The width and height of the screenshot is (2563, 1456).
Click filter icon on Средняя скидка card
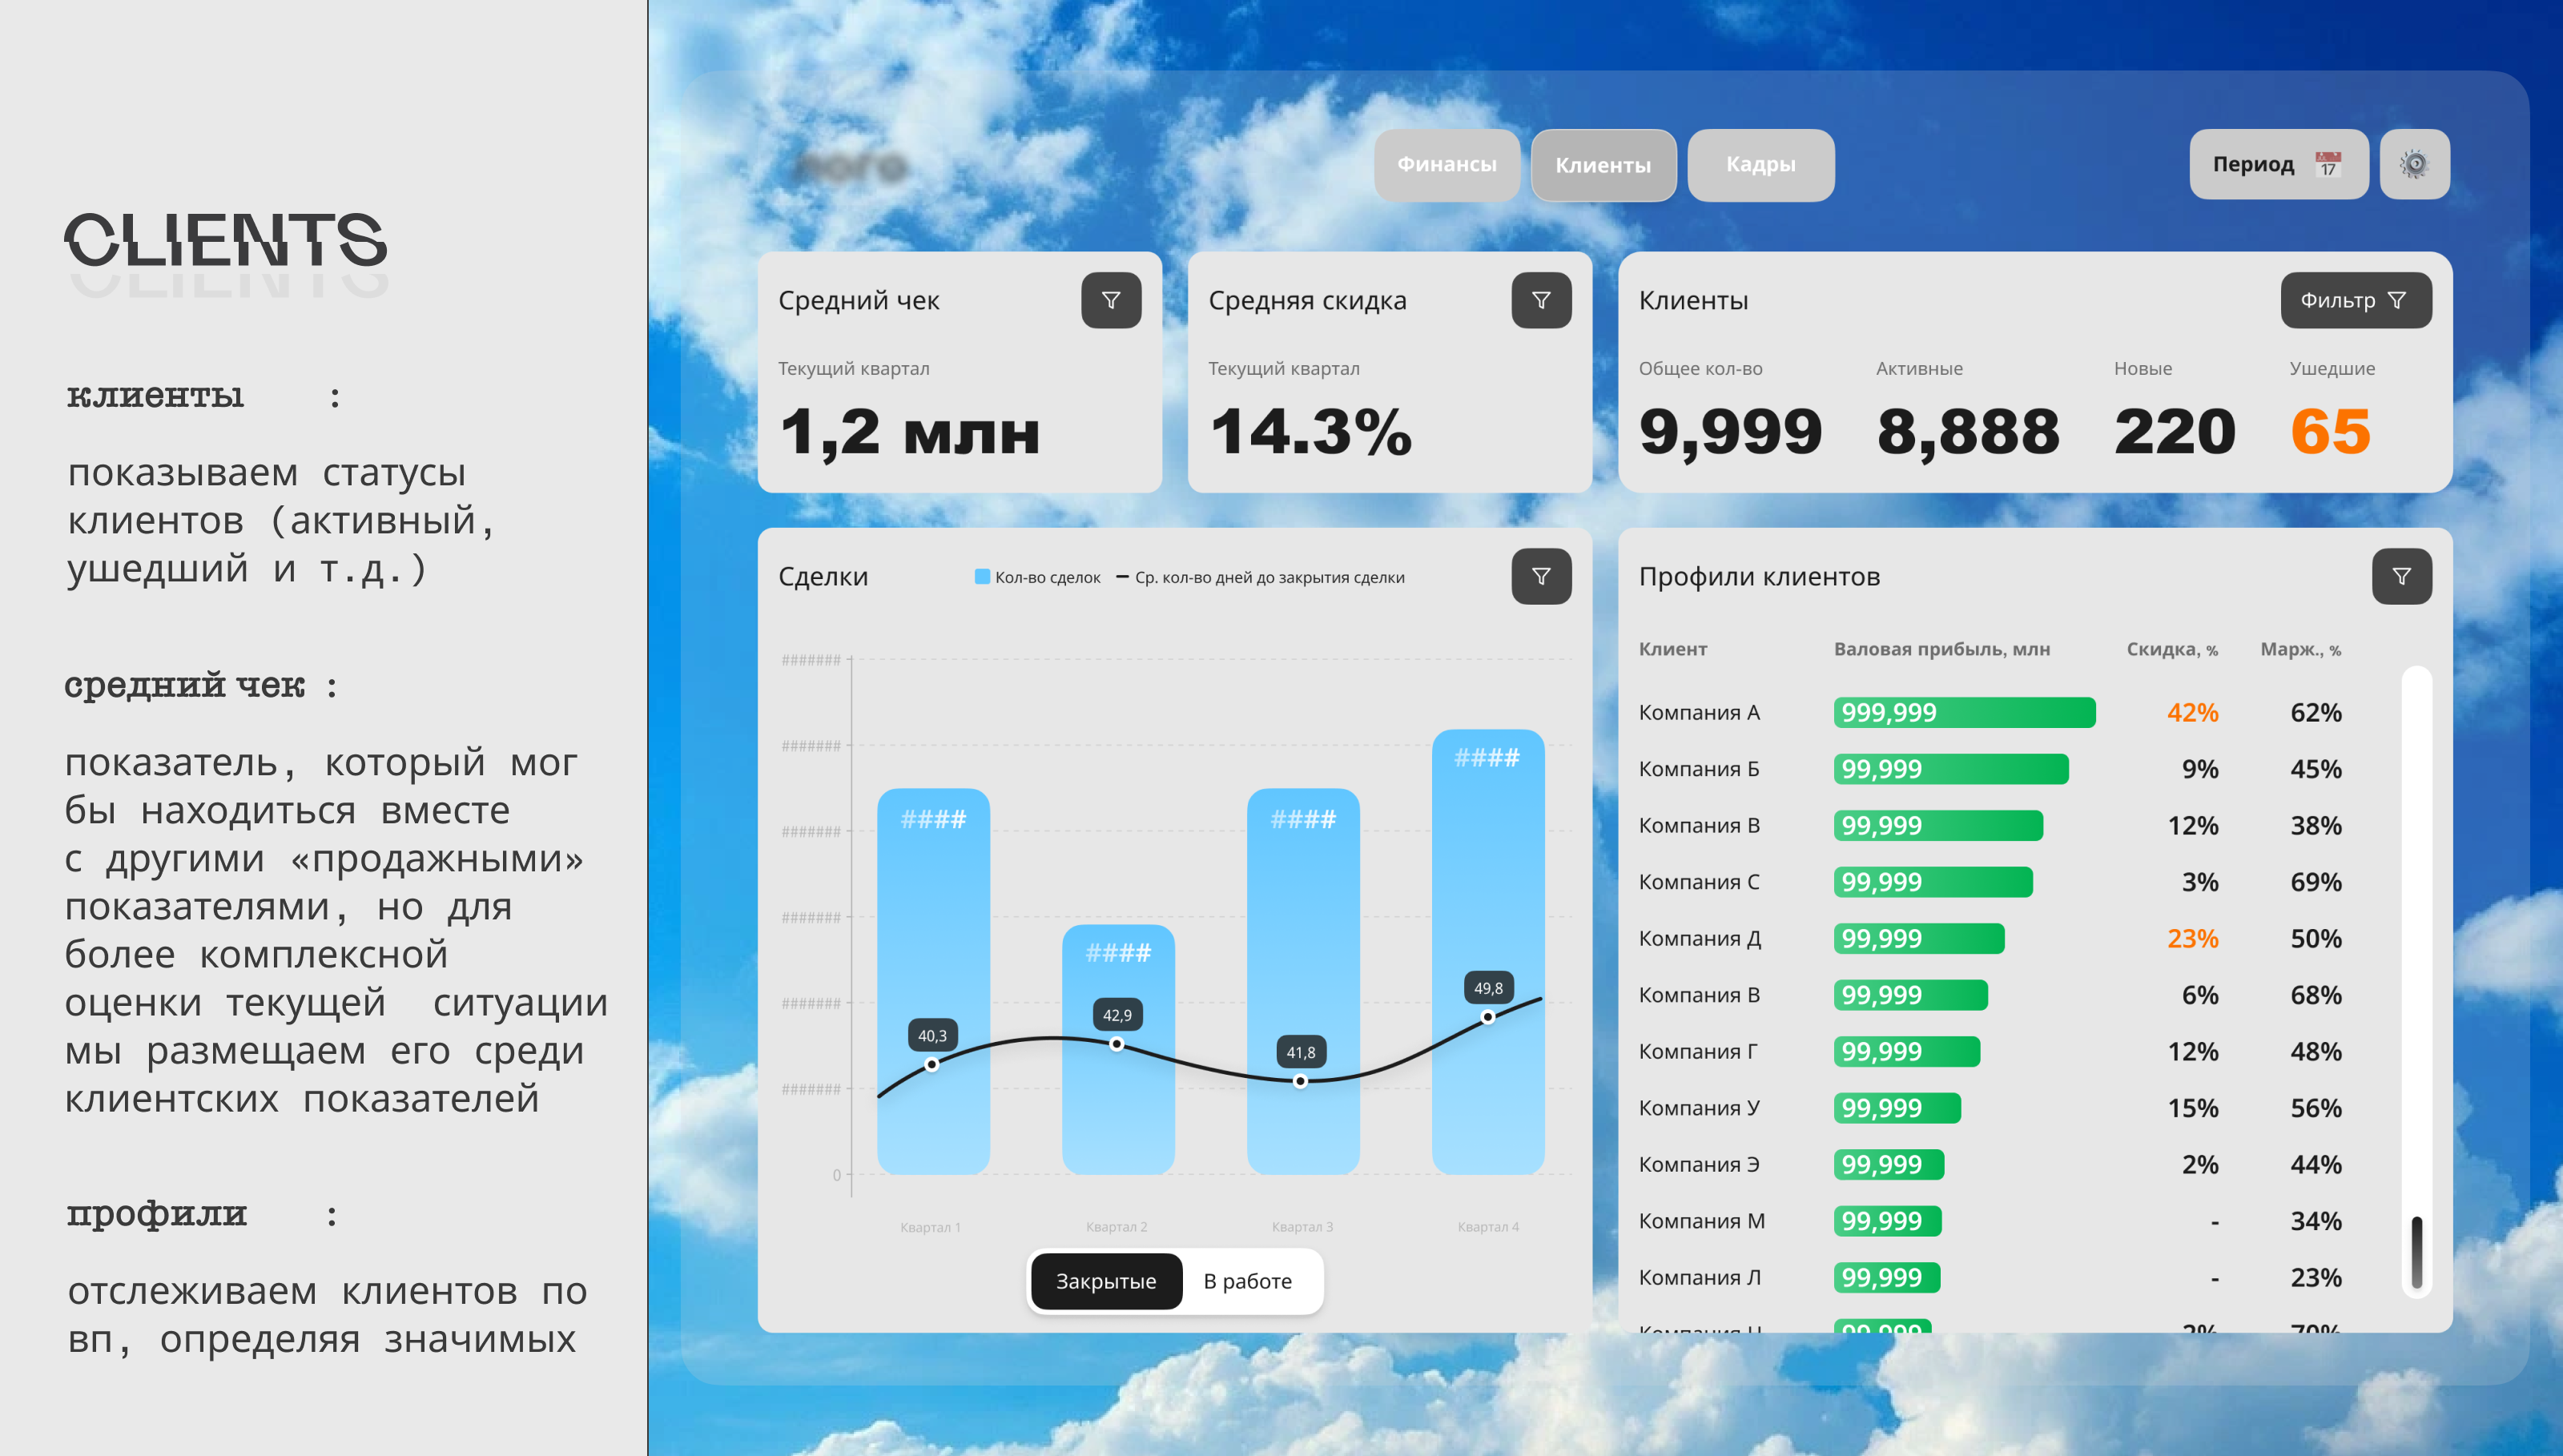[1540, 300]
